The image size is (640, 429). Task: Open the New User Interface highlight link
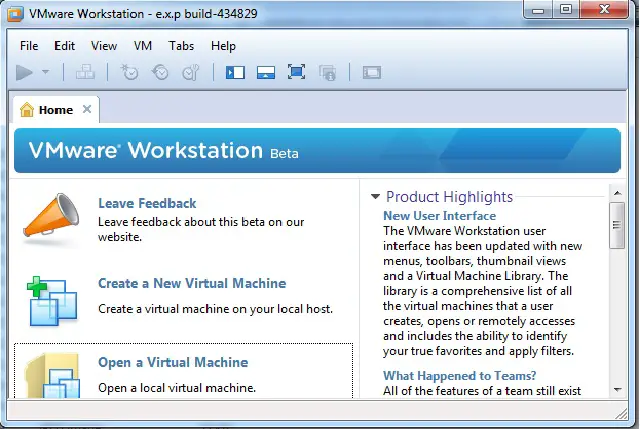tap(439, 216)
